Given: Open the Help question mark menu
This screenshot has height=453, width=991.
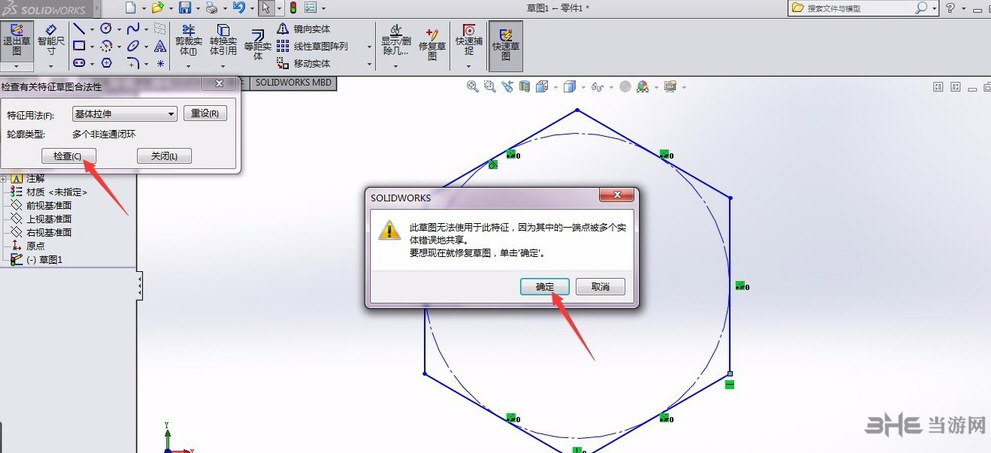Looking at the screenshot, I should pyautogui.click(x=950, y=8).
